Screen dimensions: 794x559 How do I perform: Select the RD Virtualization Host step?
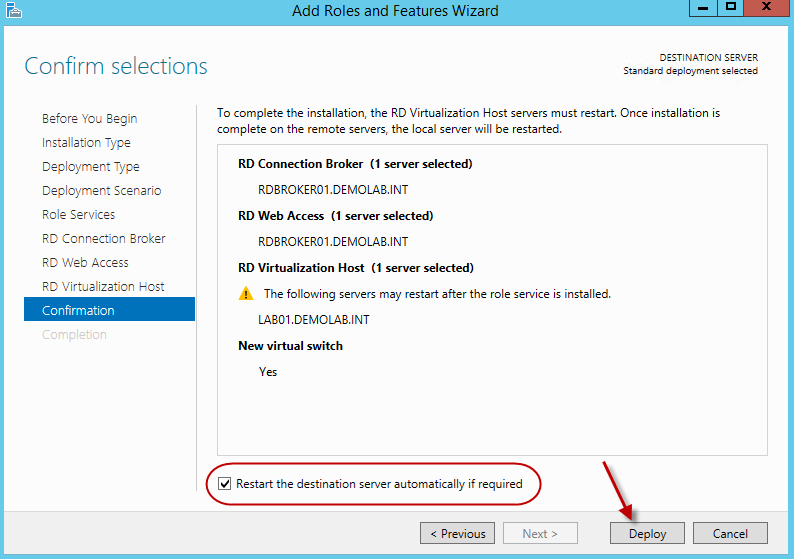pos(103,287)
